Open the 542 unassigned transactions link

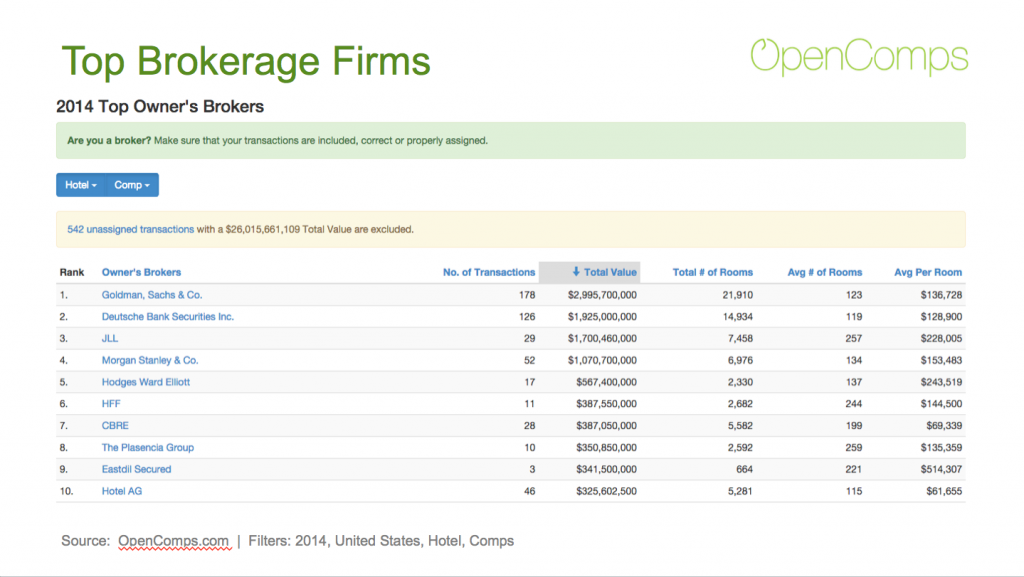click(131, 229)
